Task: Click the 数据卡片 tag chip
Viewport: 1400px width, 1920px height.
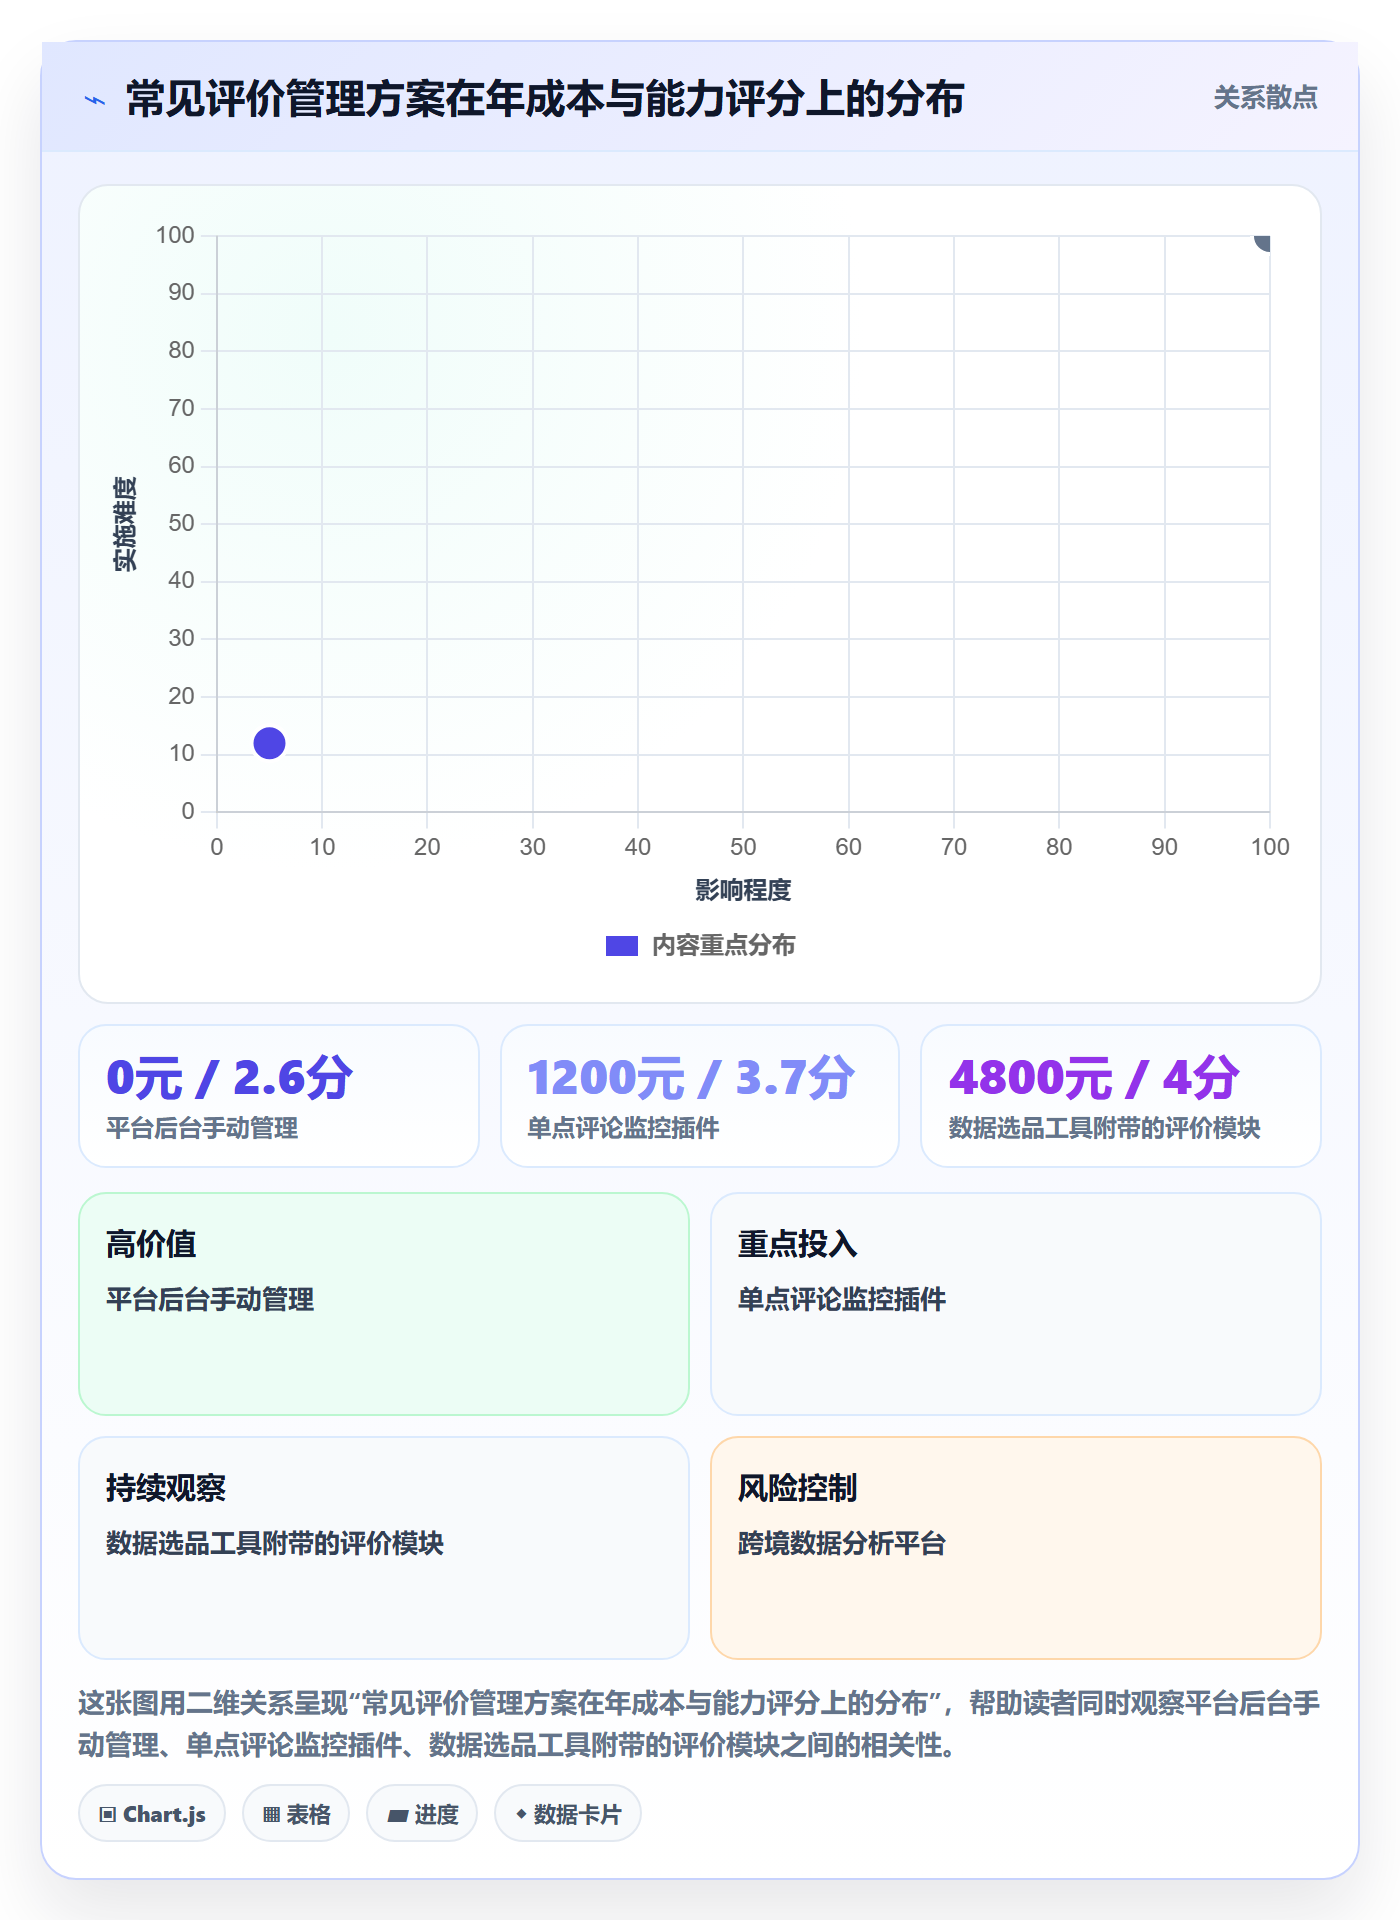Action: [568, 1814]
